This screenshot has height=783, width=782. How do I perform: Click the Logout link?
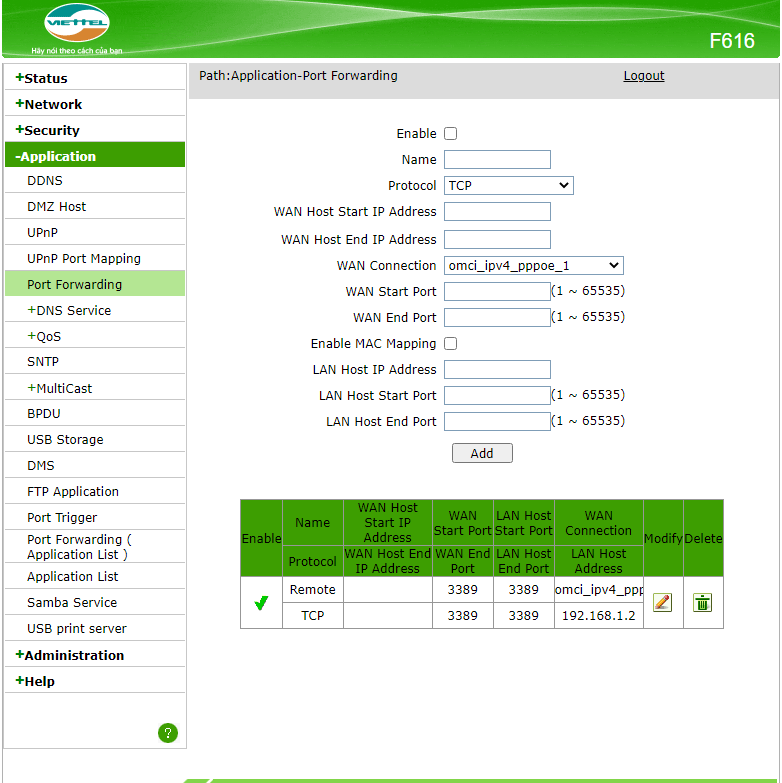[643, 75]
